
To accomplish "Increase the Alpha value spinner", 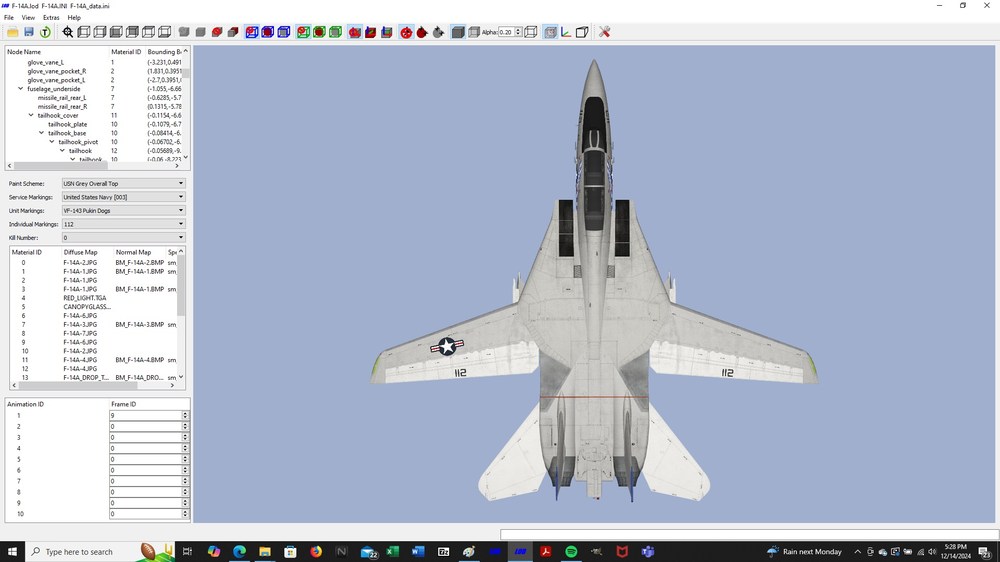I will coord(518,29).
